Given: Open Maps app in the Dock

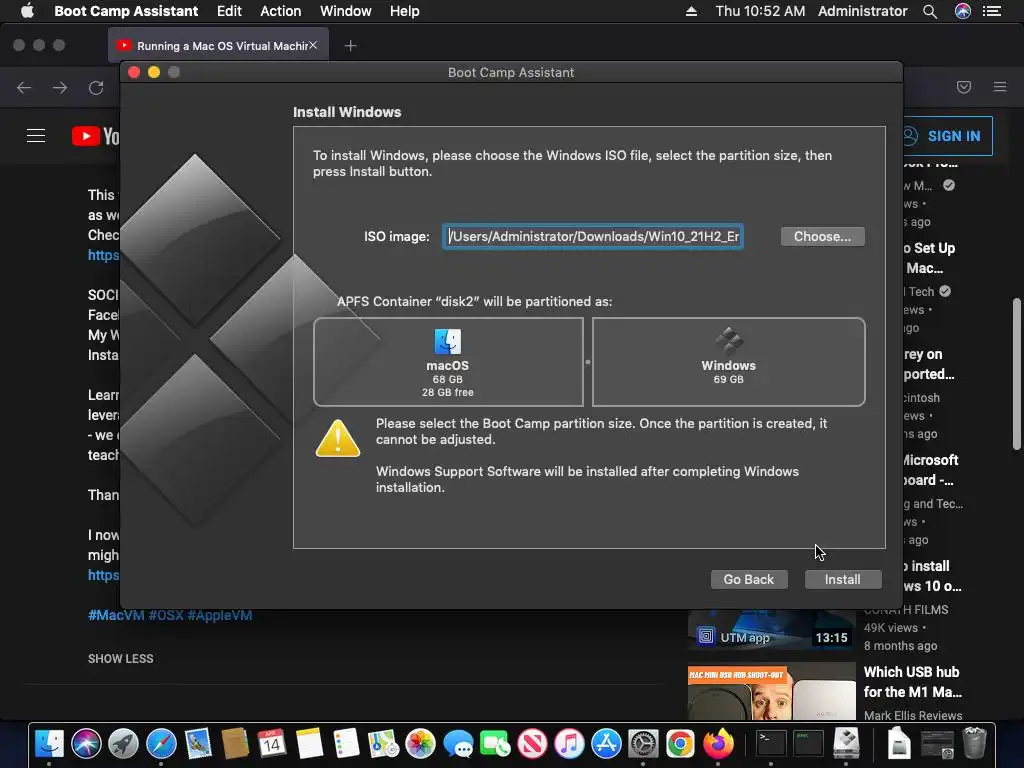Looking at the screenshot, I should point(383,743).
